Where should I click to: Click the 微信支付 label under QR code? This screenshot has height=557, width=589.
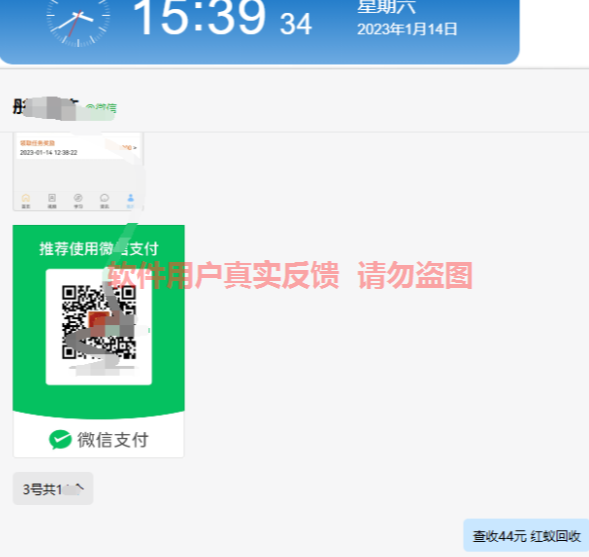[113, 440]
